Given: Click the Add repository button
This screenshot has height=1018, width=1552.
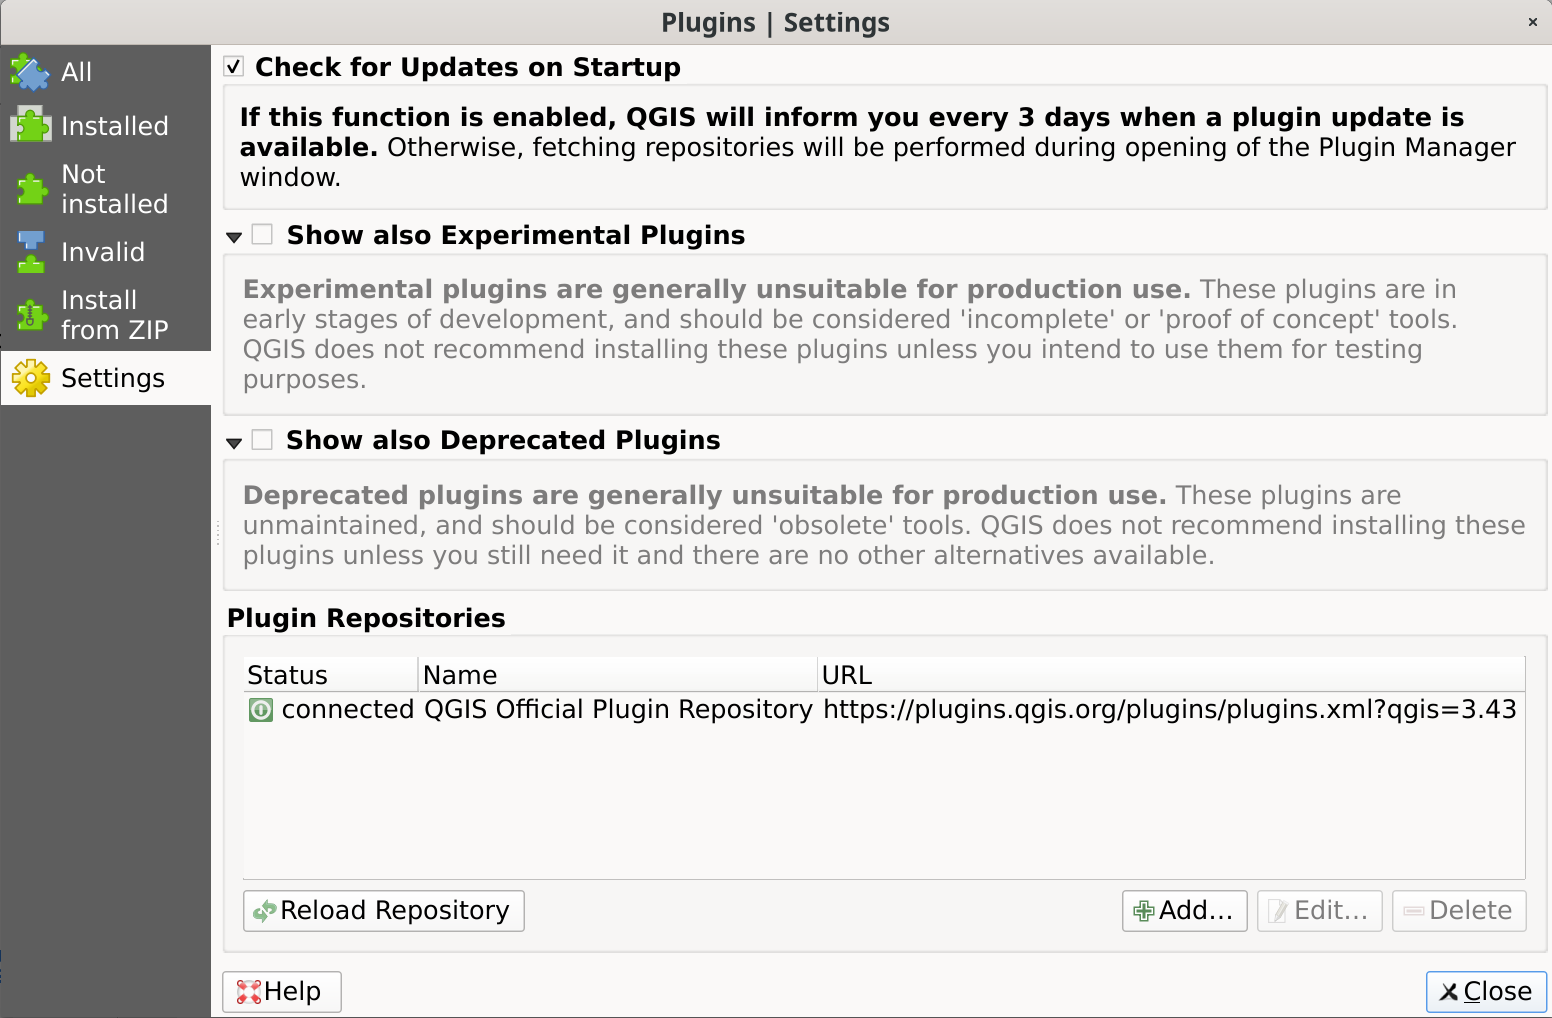Looking at the screenshot, I should [x=1184, y=910].
